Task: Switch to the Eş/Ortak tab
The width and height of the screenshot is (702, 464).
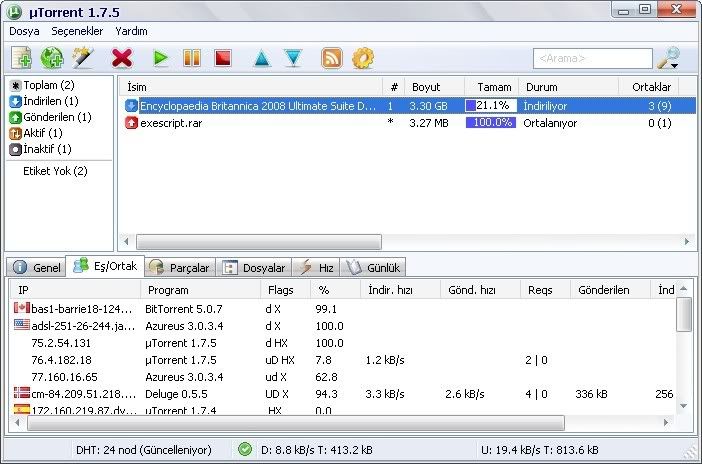Action: tap(105, 266)
